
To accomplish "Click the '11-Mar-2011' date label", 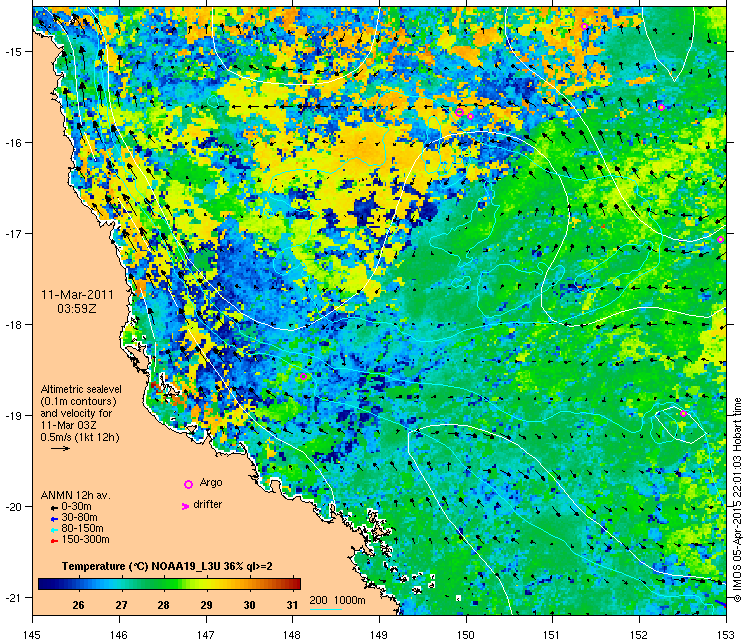I will coord(77,295).
